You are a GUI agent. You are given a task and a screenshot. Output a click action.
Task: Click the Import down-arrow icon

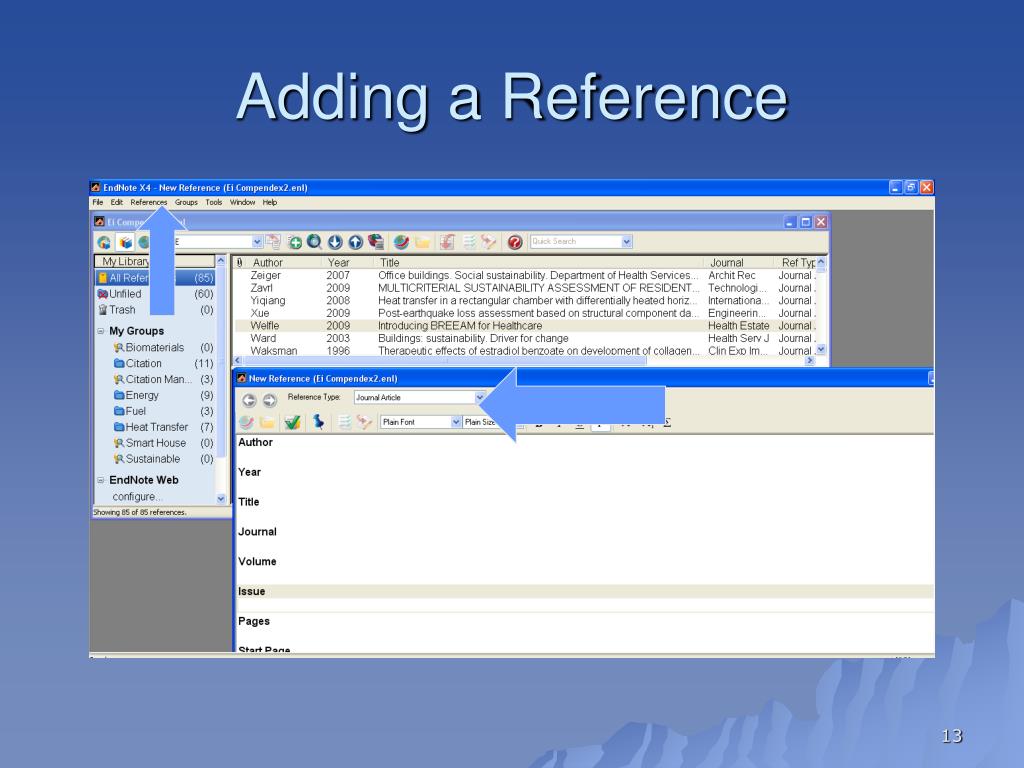click(x=335, y=242)
